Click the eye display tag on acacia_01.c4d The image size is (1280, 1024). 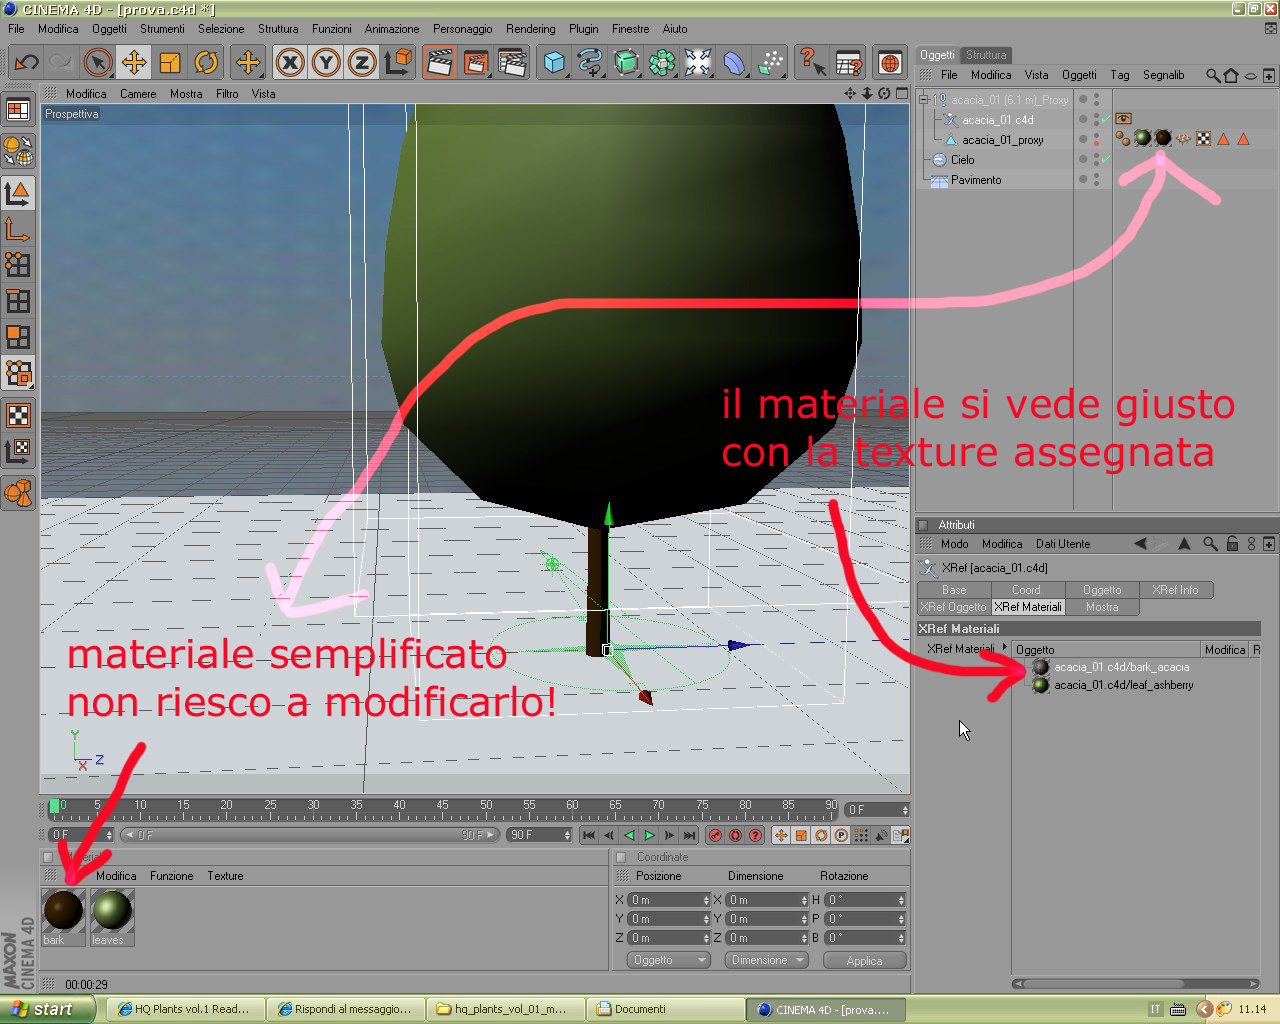pos(1123,118)
